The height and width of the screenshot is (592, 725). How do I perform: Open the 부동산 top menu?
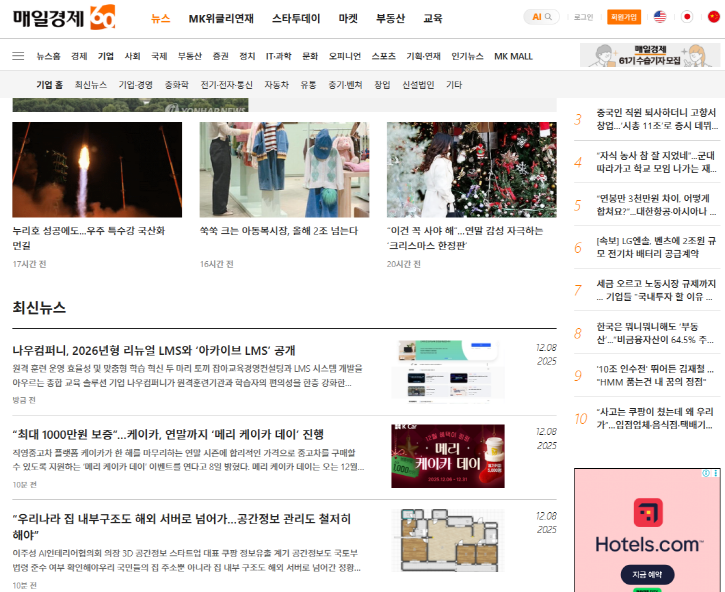tap(390, 18)
